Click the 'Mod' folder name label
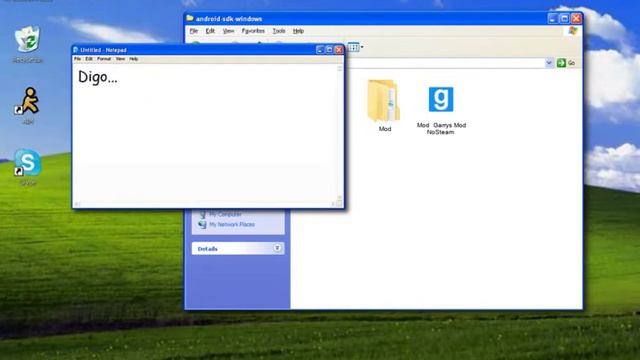The height and width of the screenshot is (360, 640). pyautogui.click(x=385, y=129)
